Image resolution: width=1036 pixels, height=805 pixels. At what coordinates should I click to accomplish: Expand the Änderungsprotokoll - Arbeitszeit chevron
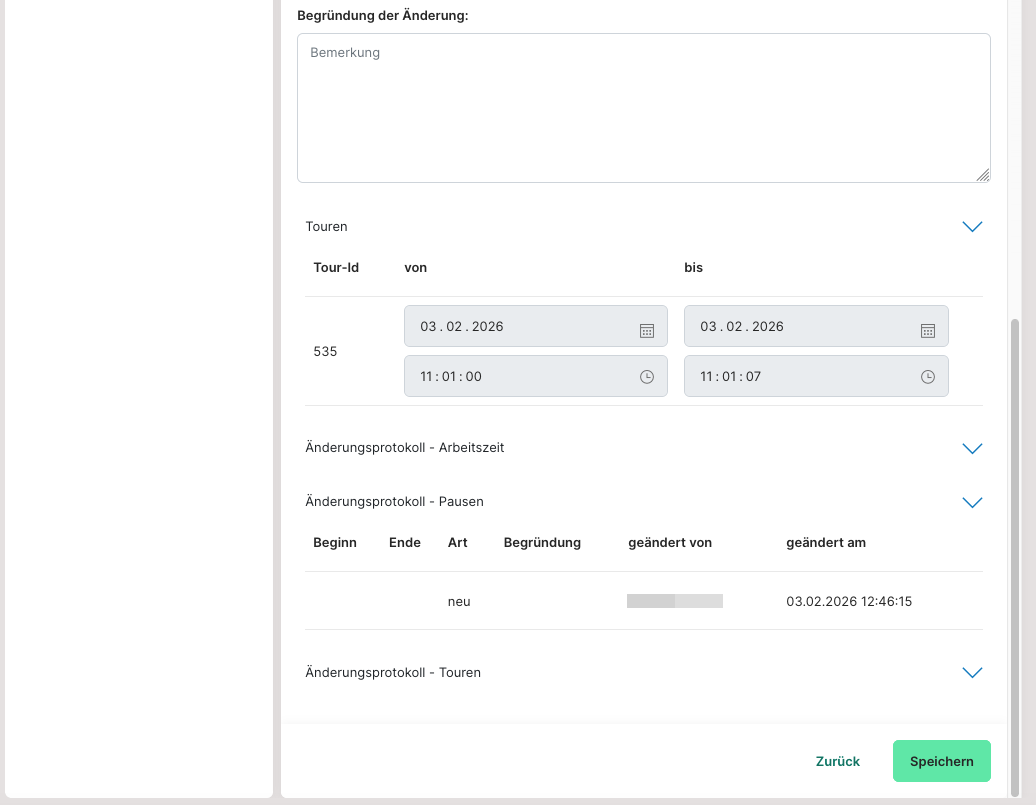point(972,449)
